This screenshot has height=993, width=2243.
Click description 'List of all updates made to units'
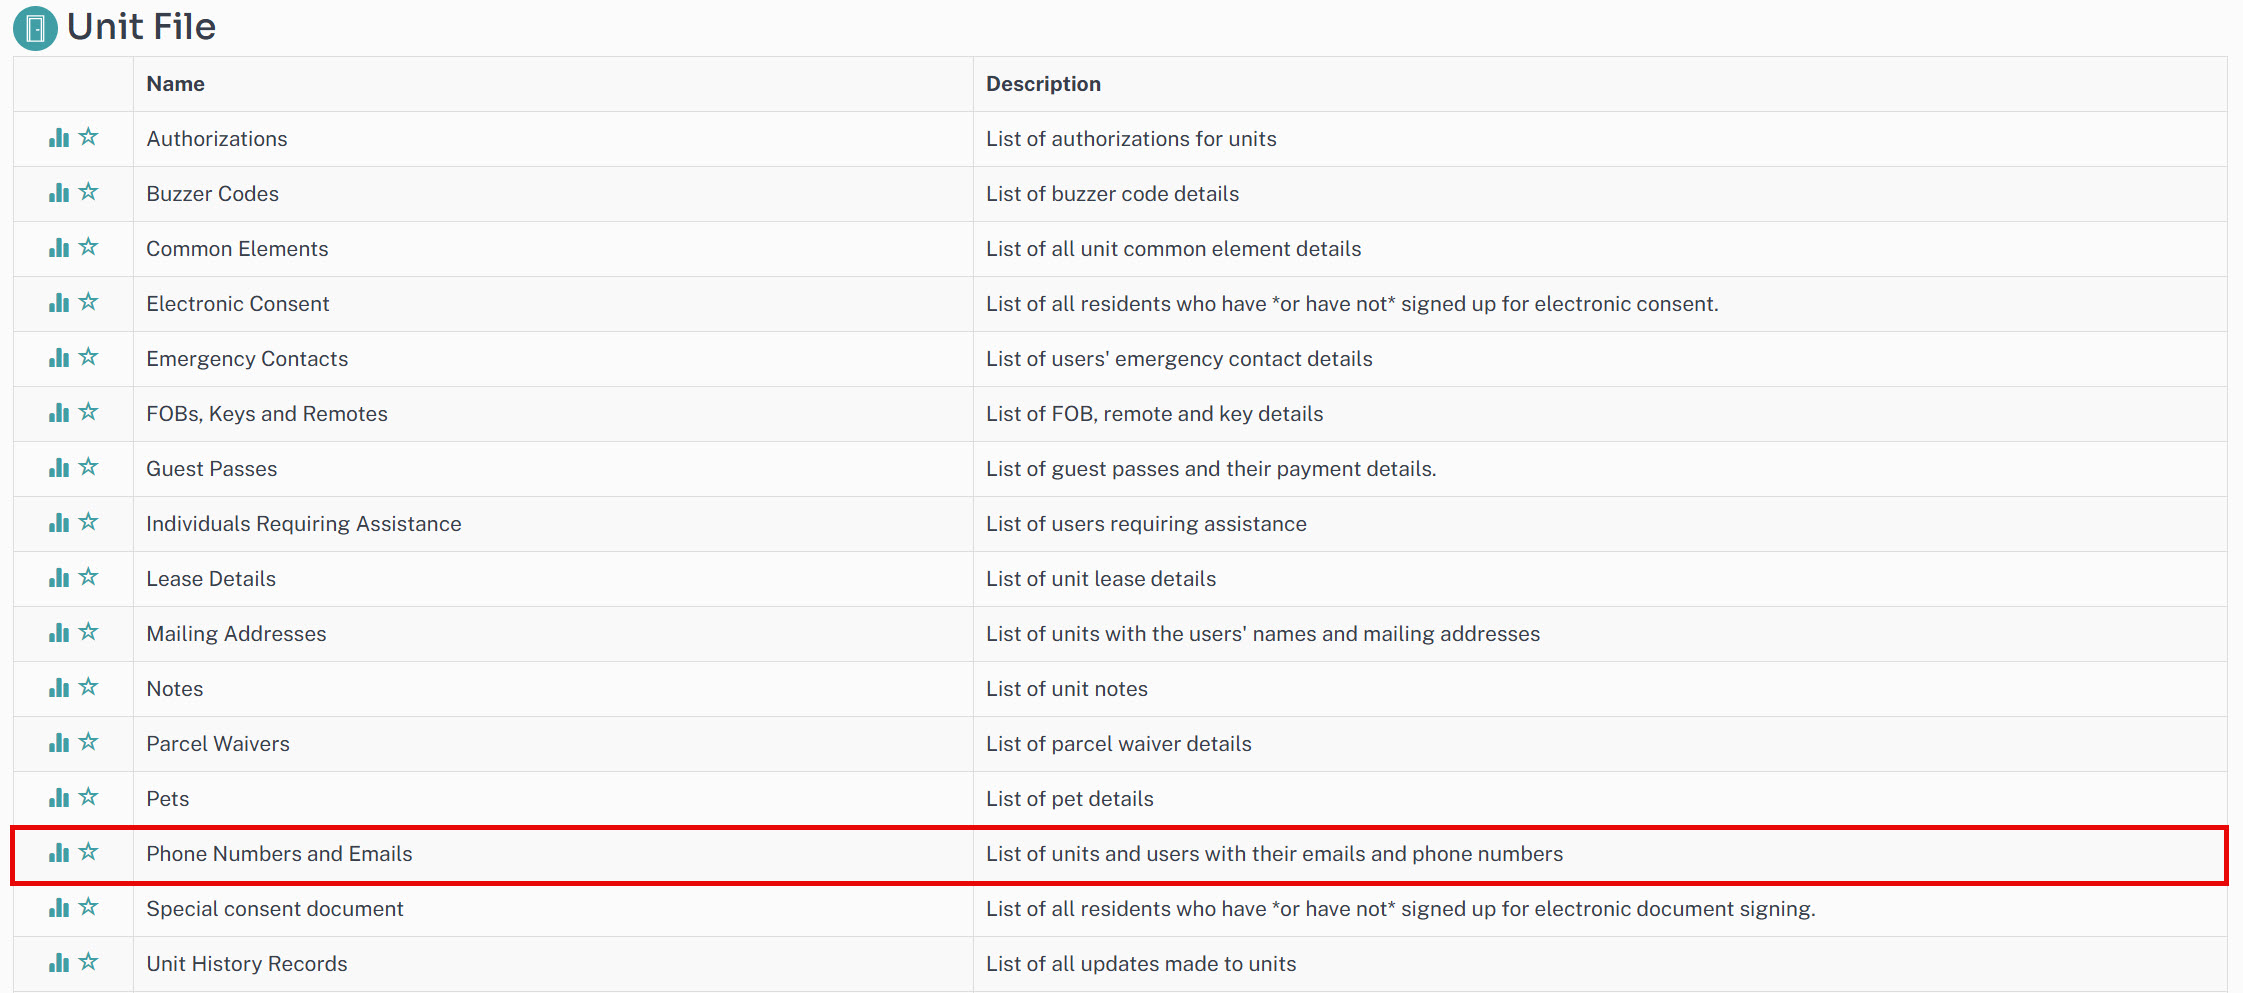click(x=1141, y=964)
